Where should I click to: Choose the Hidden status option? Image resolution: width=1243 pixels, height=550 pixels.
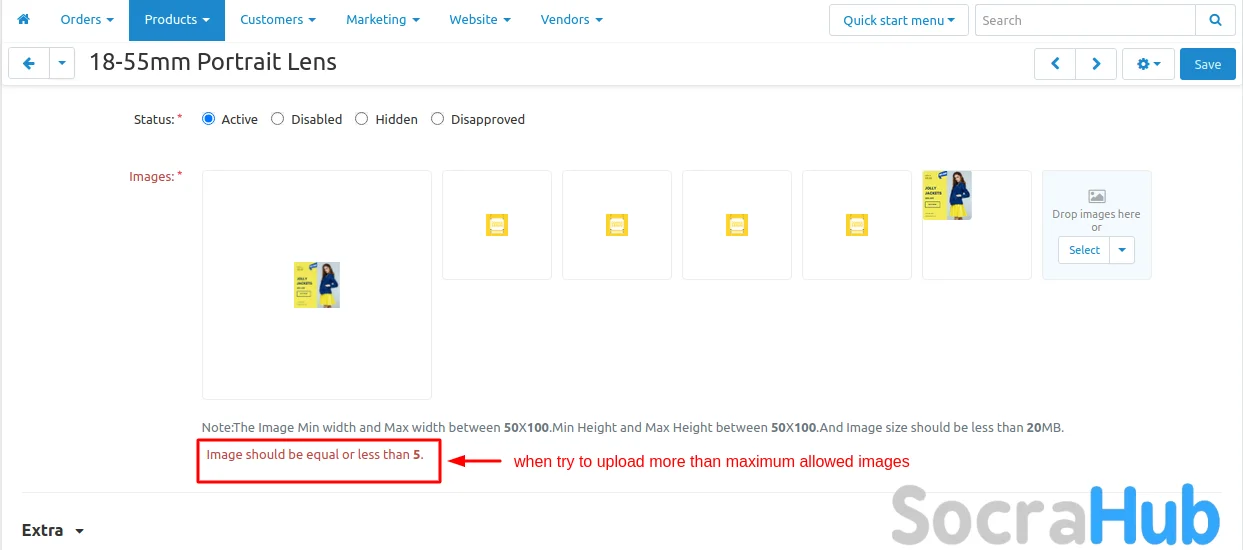coord(362,119)
